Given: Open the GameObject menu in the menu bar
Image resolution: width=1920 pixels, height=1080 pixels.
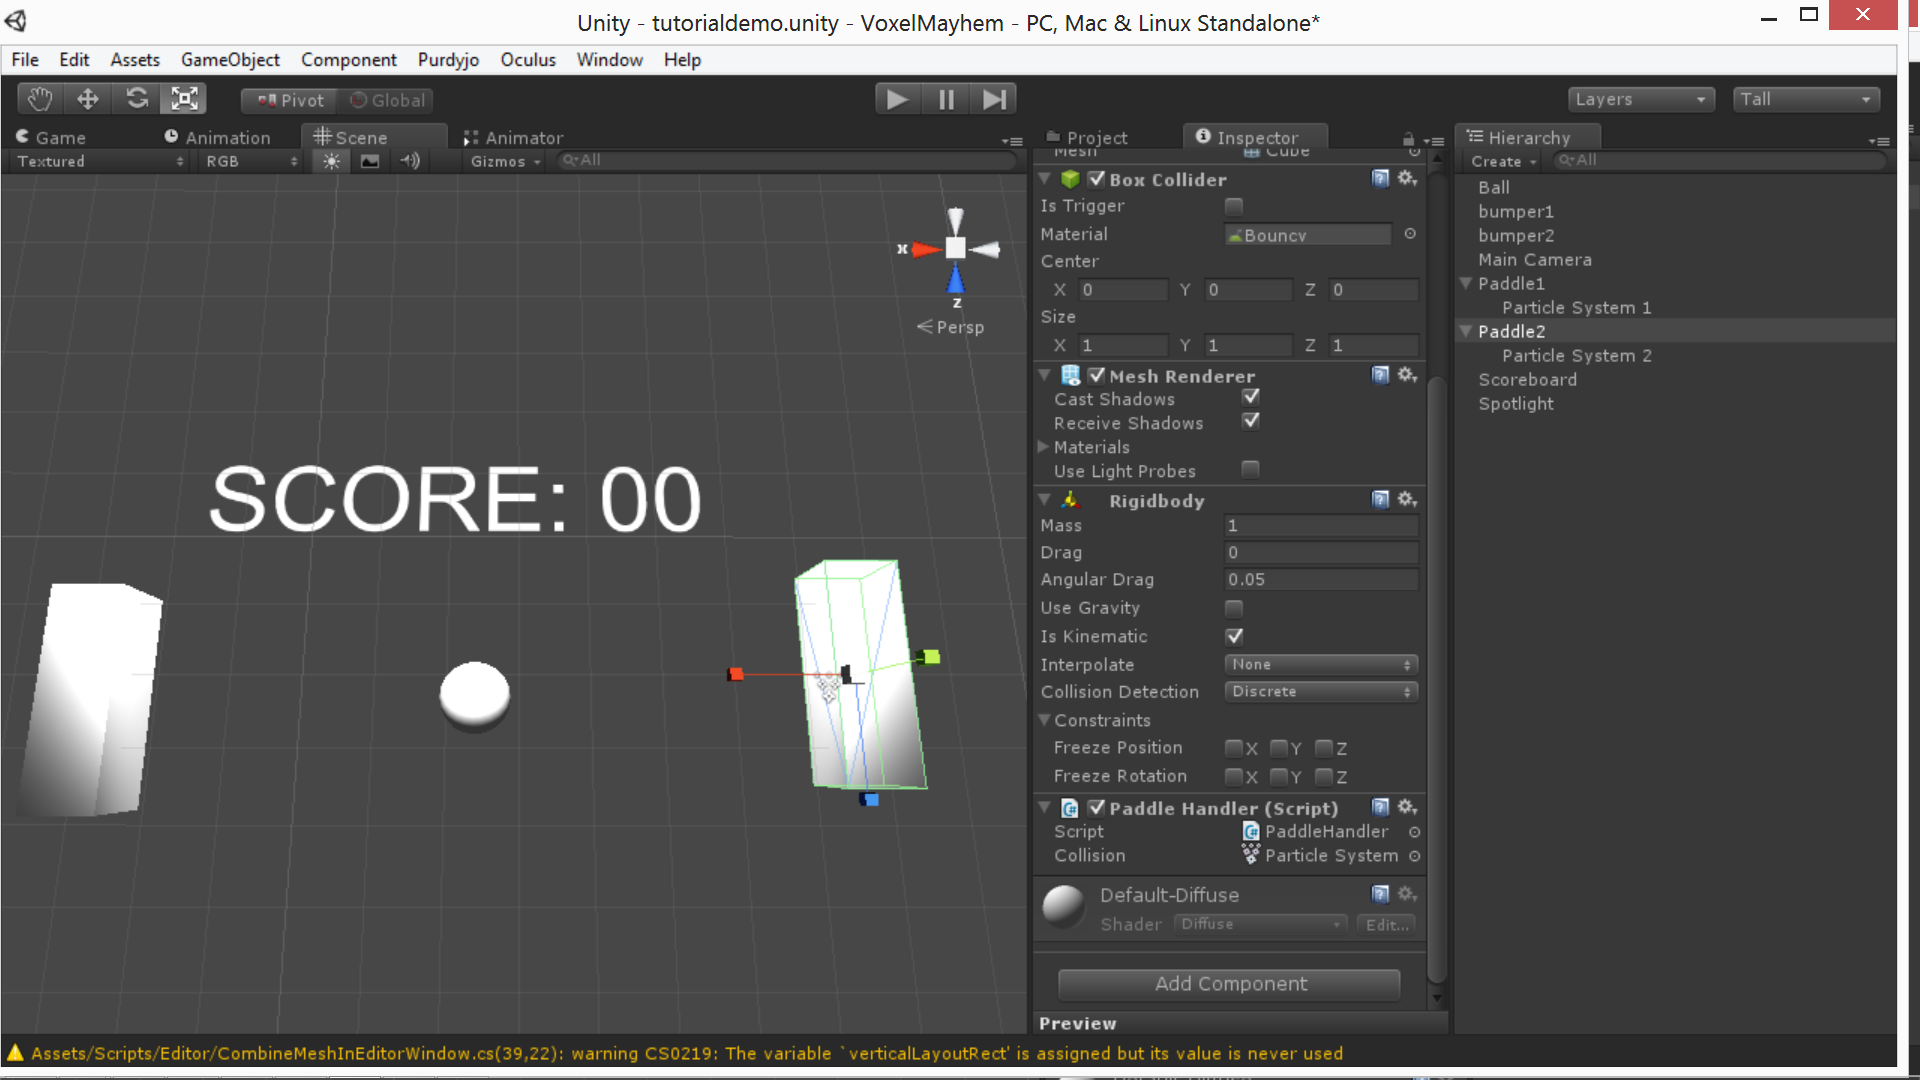Looking at the screenshot, I should (231, 59).
